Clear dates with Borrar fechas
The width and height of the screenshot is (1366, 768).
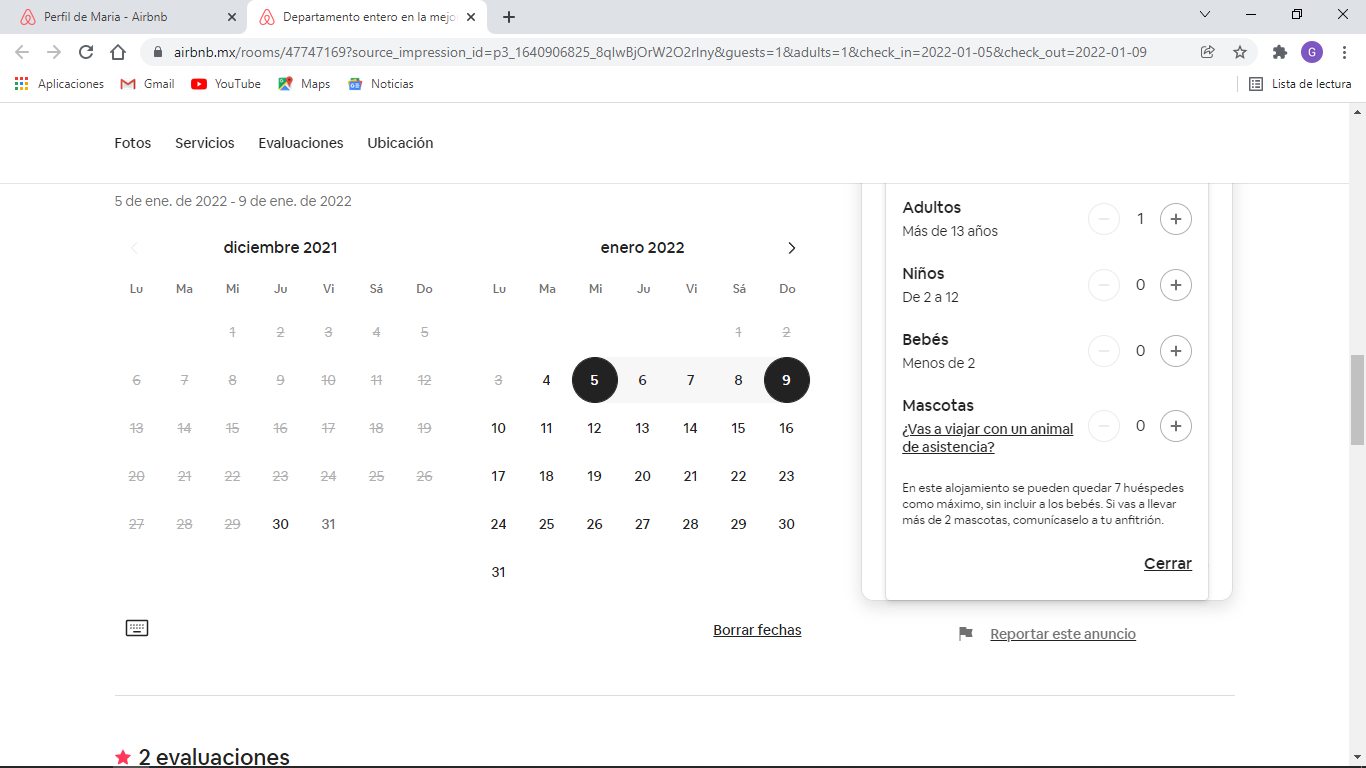click(757, 630)
